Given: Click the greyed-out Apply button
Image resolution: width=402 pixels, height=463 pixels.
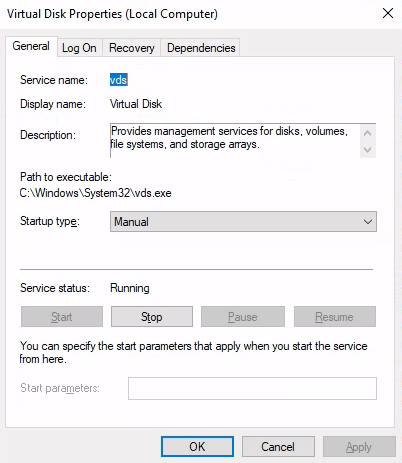Looking at the screenshot, I should pyautogui.click(x=359, y=447).
